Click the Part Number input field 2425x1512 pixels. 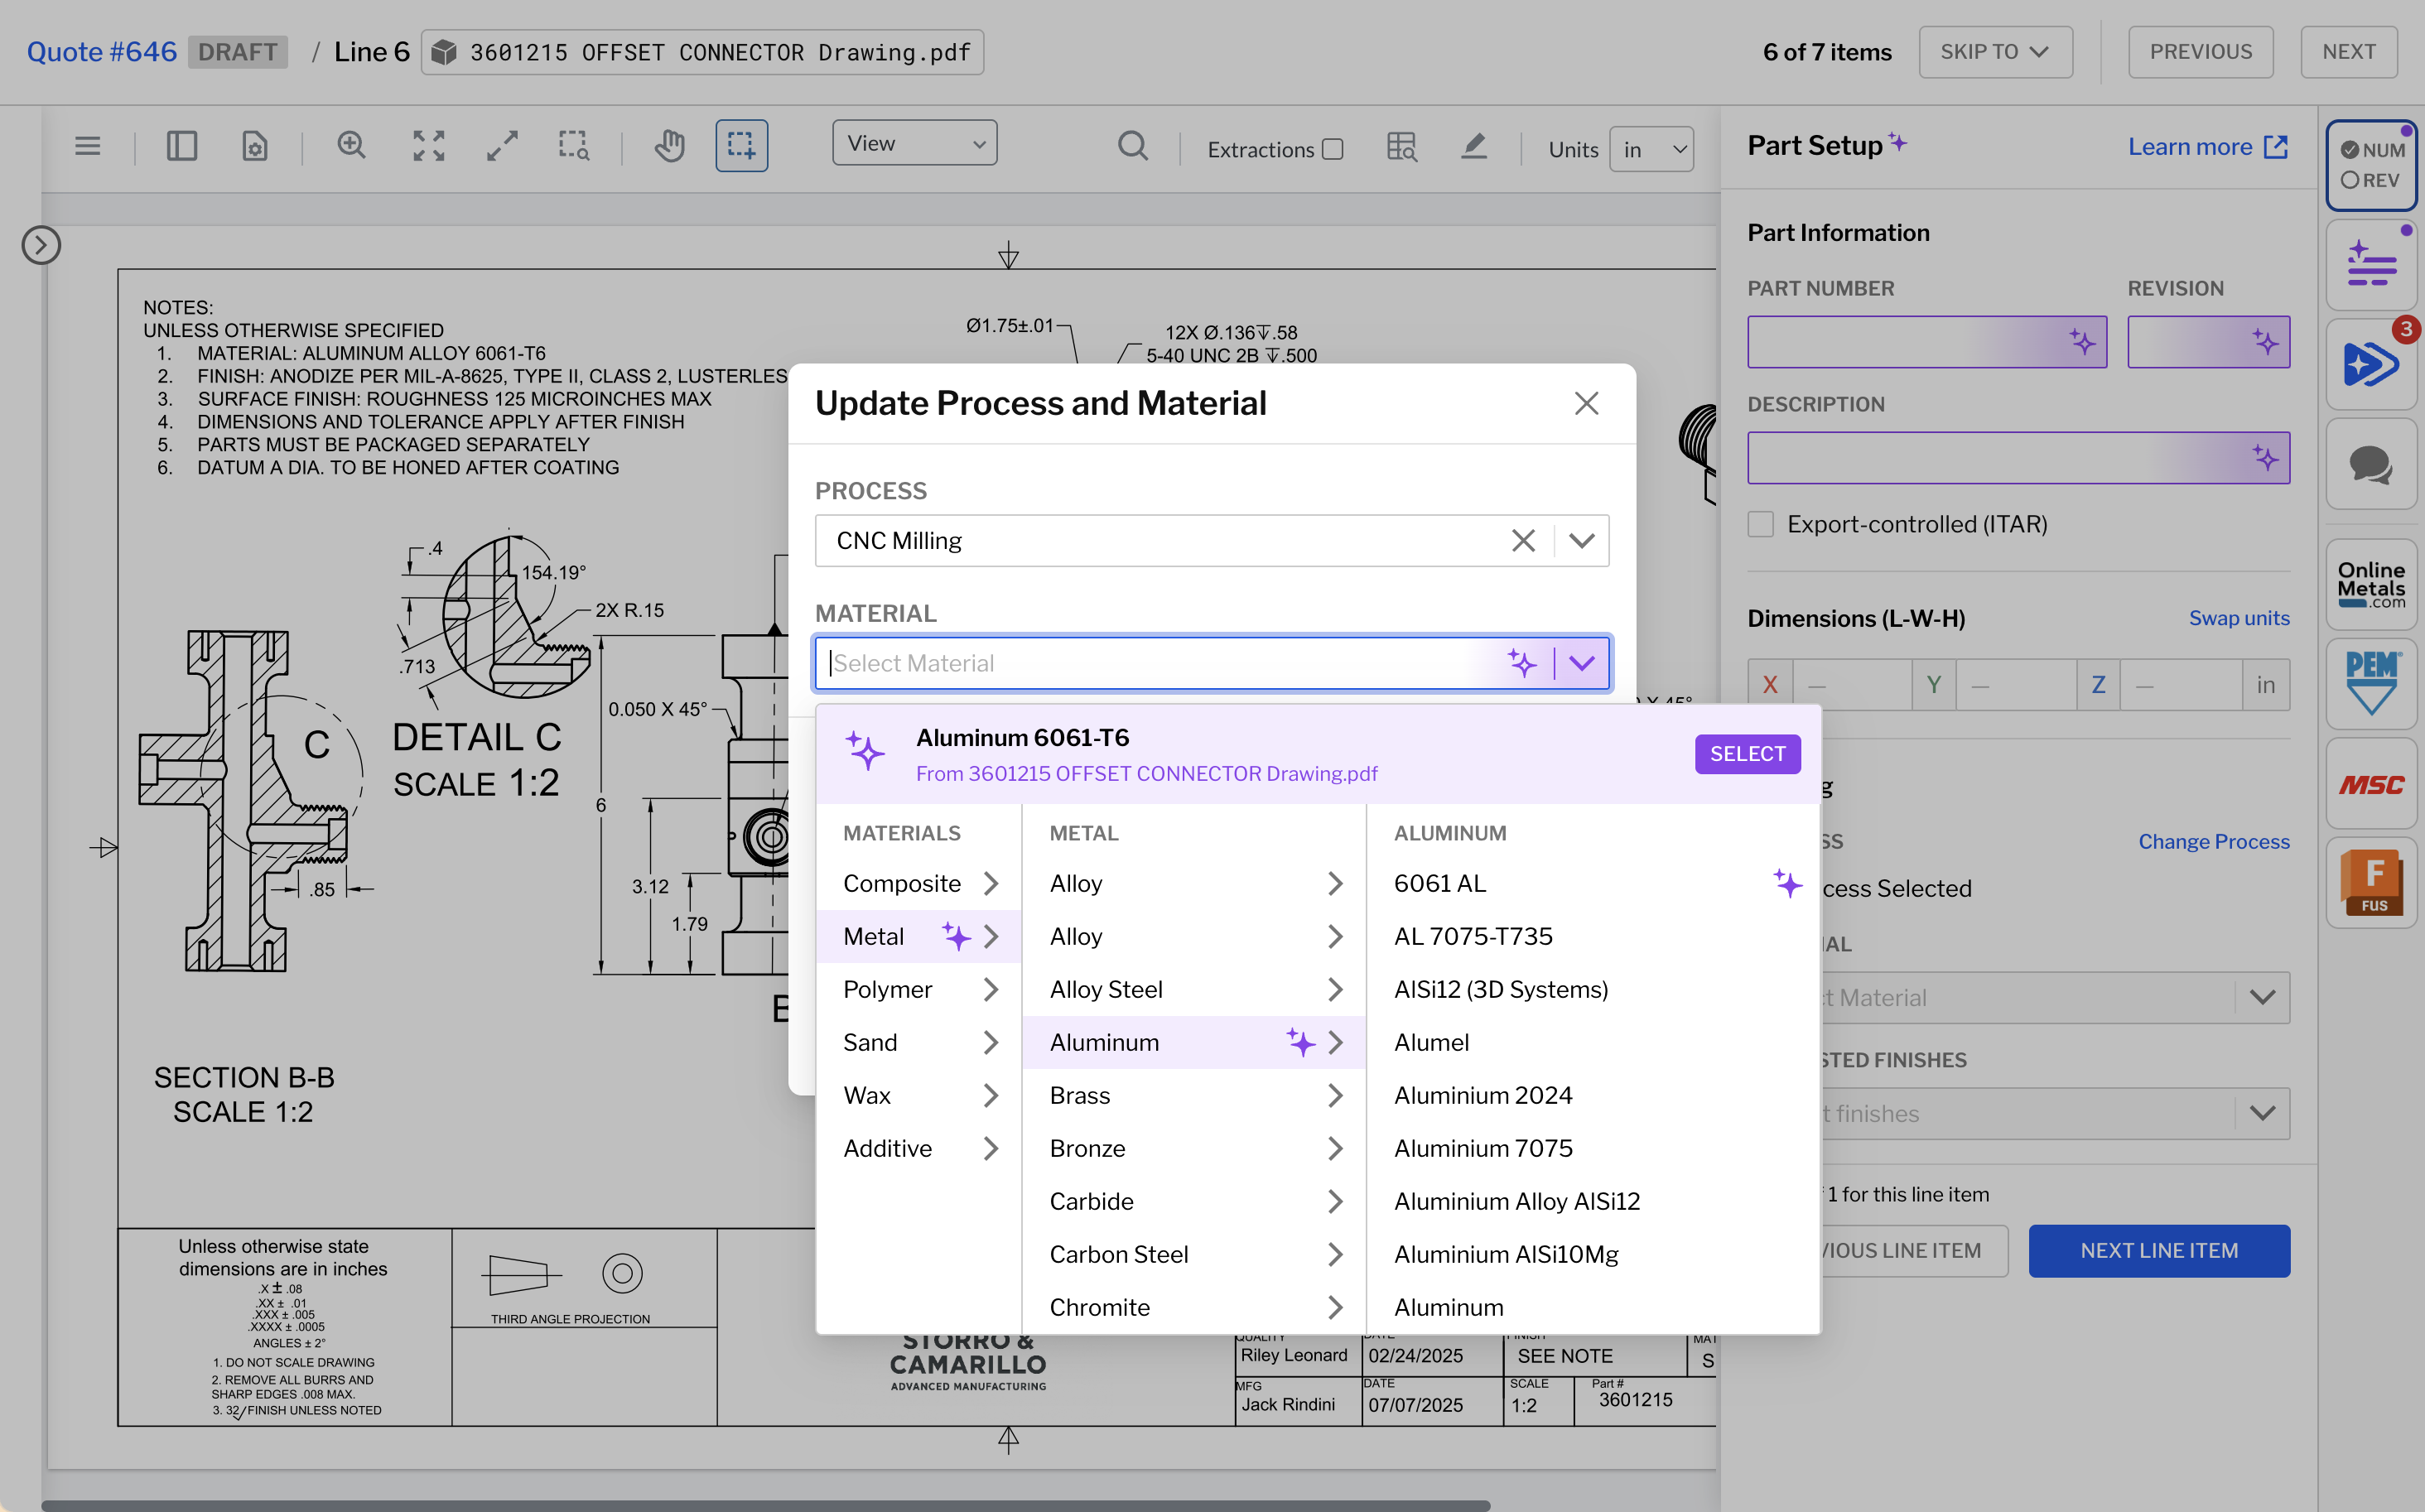click(1927, 342)
